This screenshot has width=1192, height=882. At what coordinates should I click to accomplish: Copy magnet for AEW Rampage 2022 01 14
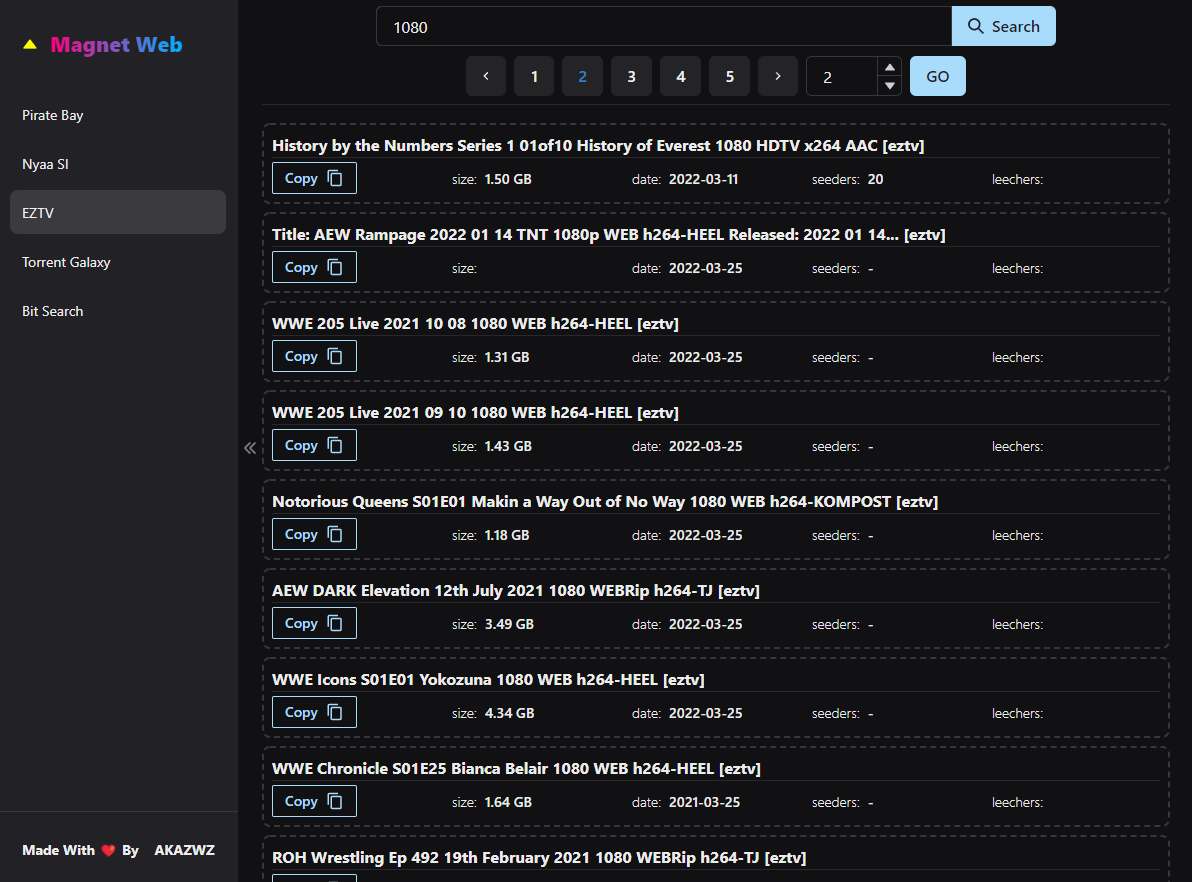[x=314, y=267]
